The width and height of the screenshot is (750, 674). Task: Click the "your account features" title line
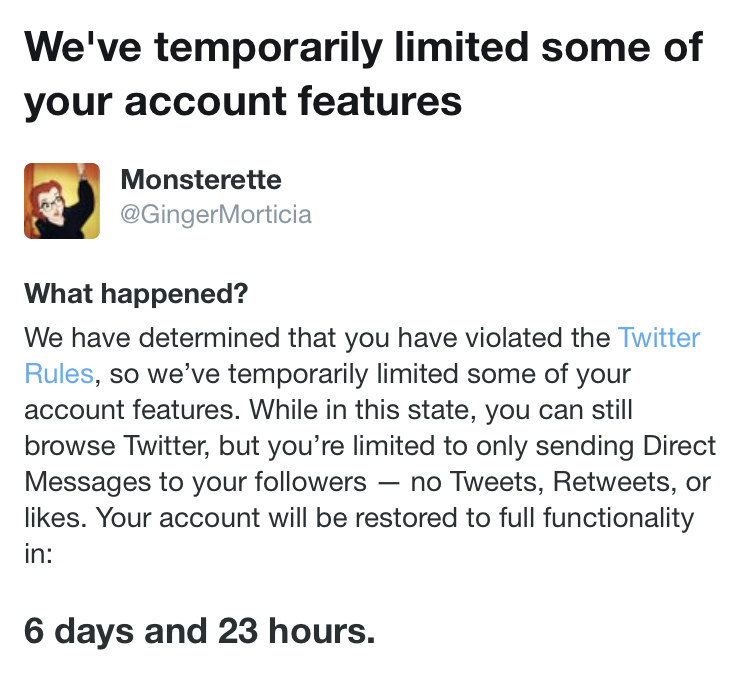coord(243,102)
